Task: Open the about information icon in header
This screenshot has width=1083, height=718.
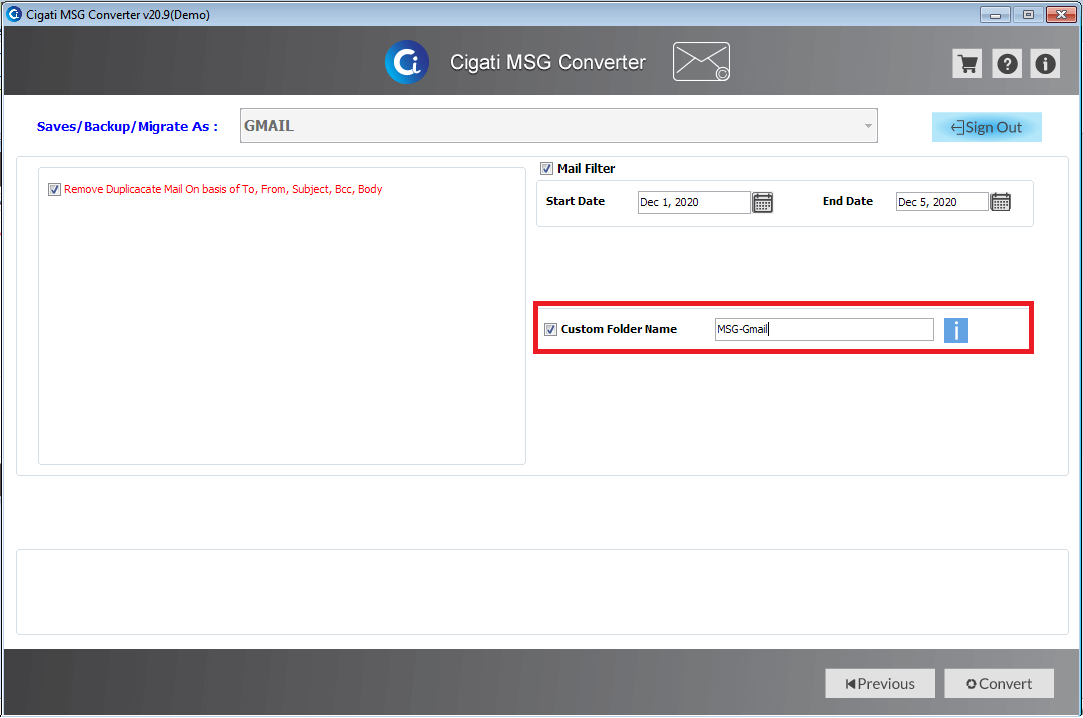Action: [x=1045, y=64]
